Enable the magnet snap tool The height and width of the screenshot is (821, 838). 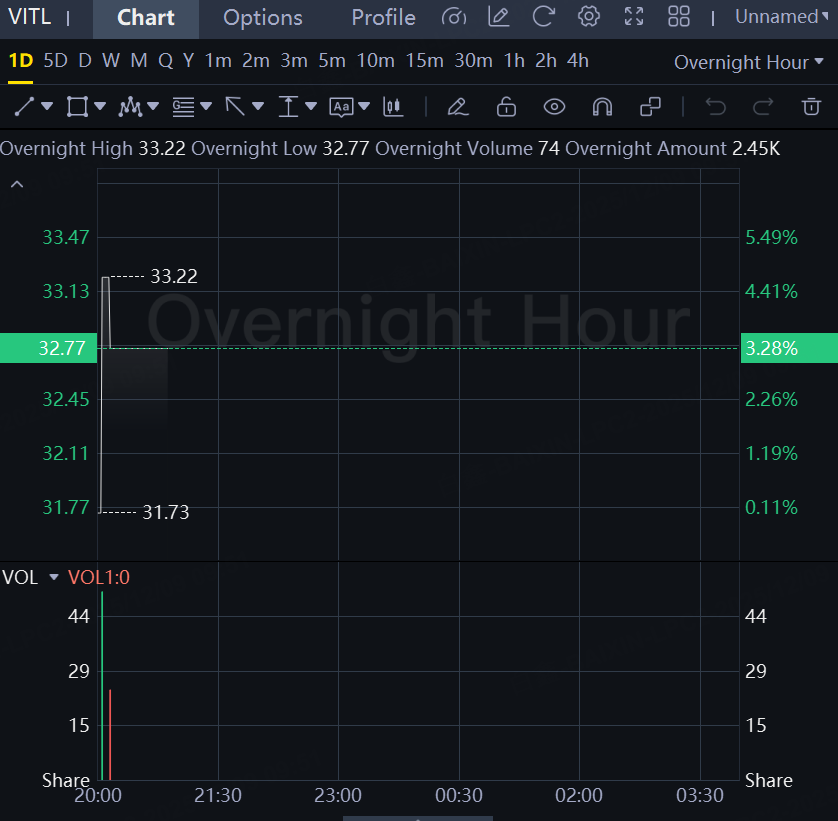tap(602, 106)
